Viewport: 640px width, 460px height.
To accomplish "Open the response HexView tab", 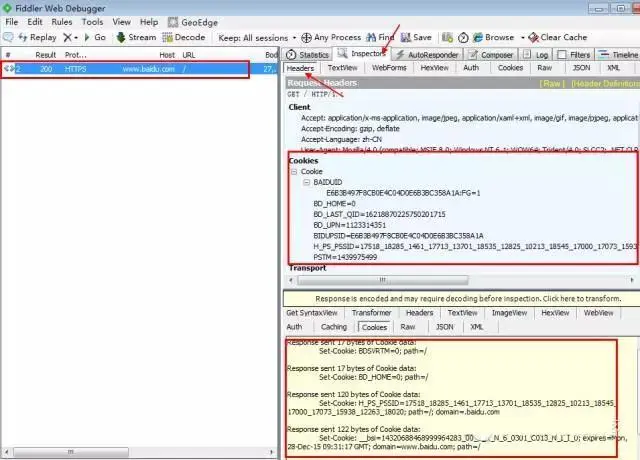I will click(555, 313).
